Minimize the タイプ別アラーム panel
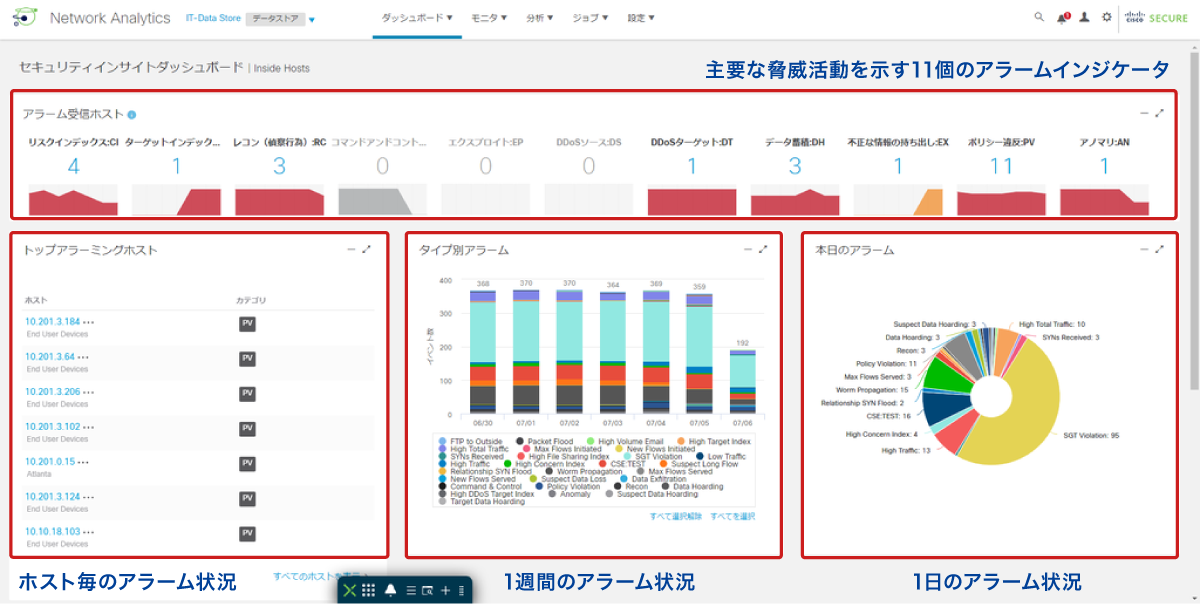The height and width of the screenshot is (604, 1200). (x=748, y=250)
